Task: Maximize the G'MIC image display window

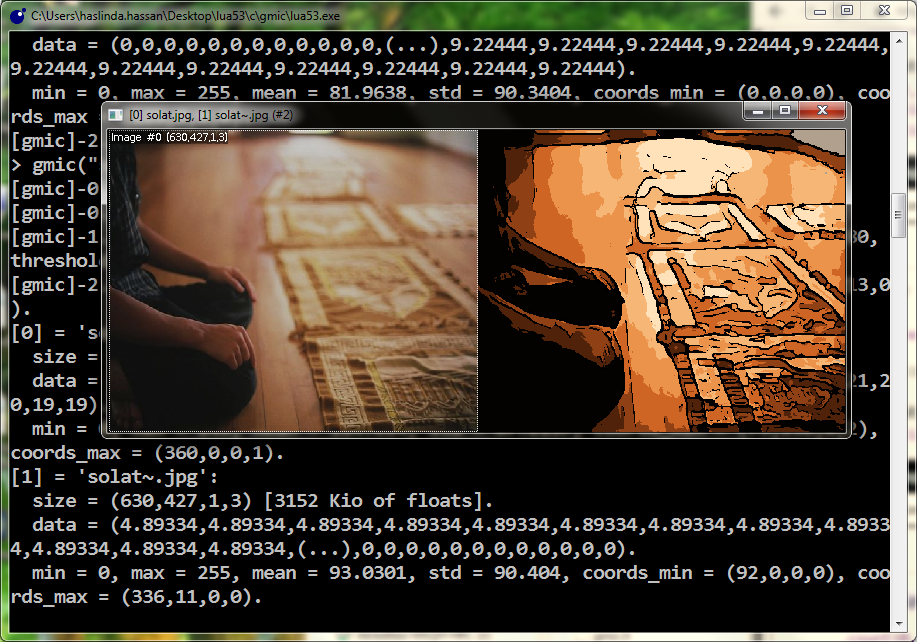Action: [785, 111]
